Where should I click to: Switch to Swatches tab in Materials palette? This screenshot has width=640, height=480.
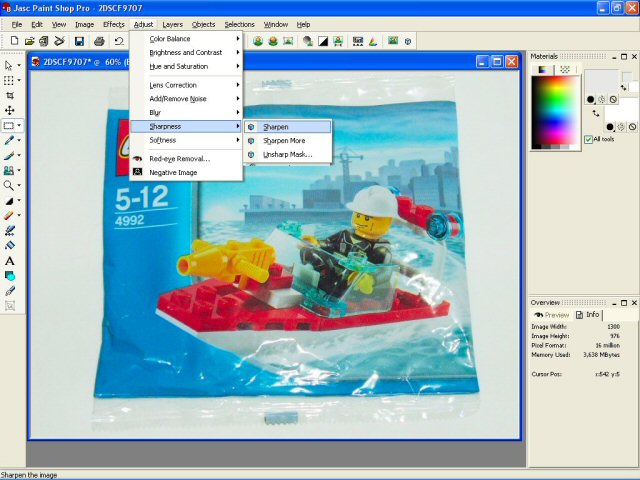pos(565,69)
